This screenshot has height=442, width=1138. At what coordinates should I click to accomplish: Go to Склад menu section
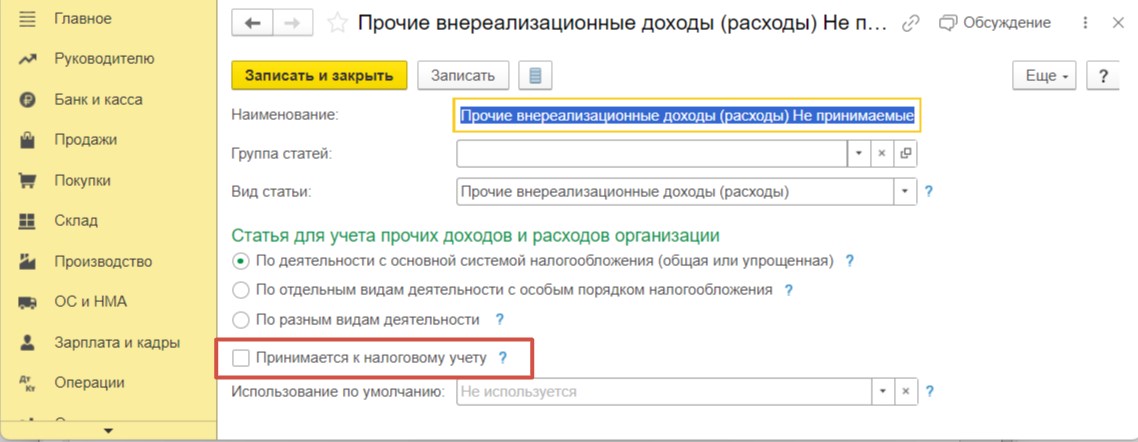[75, 221]
